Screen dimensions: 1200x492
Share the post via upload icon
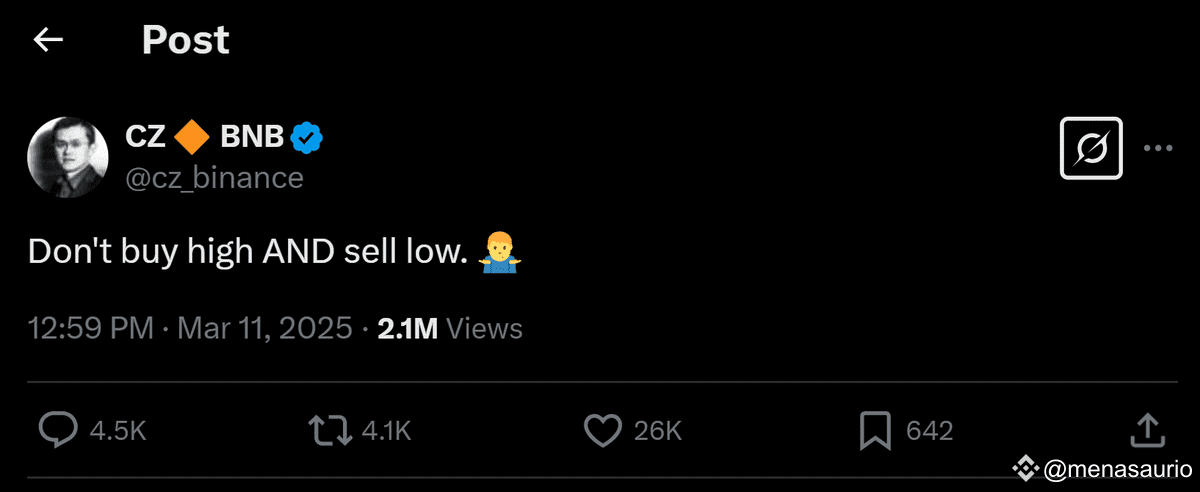point(1144,429)
